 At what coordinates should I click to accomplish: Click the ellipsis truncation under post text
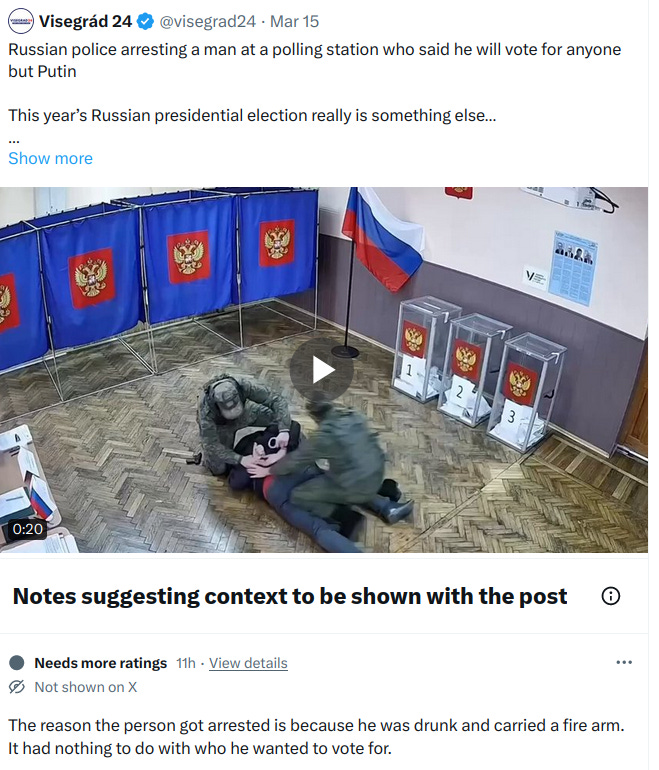tap(14, 141)
